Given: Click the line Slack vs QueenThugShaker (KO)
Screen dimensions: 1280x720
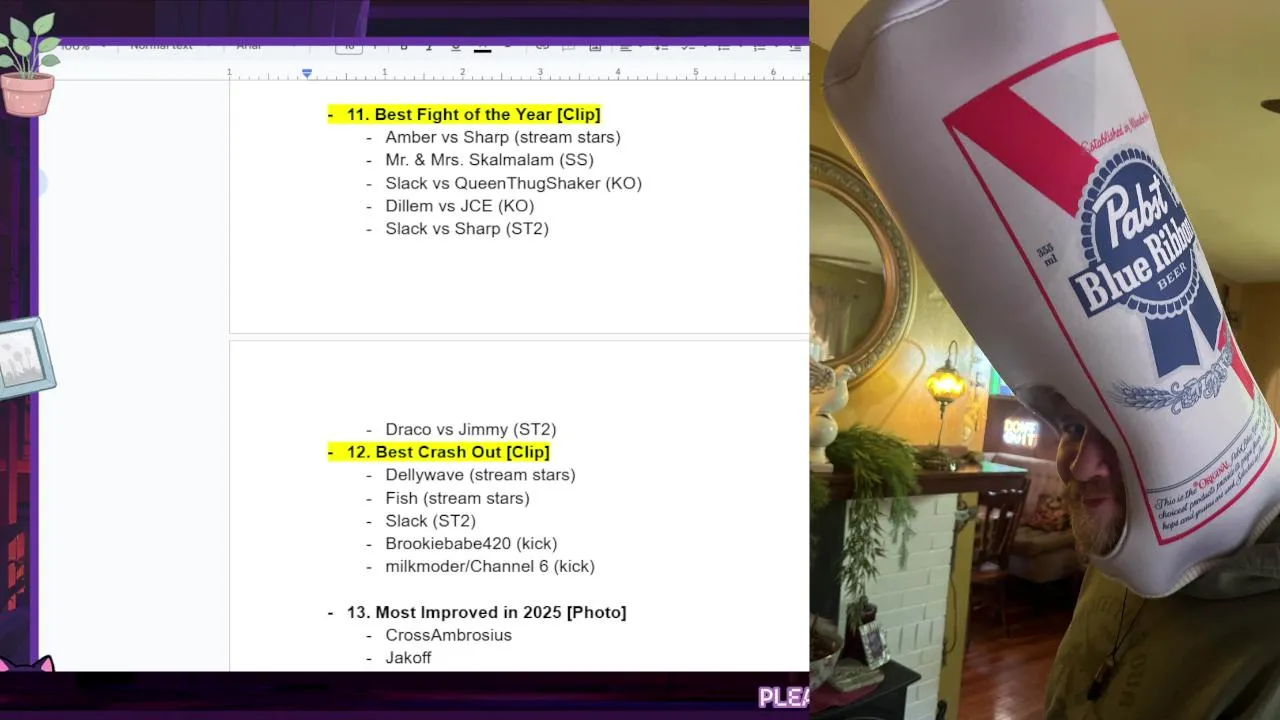Looking at the screenshot, I should click(x=513, y=183).
